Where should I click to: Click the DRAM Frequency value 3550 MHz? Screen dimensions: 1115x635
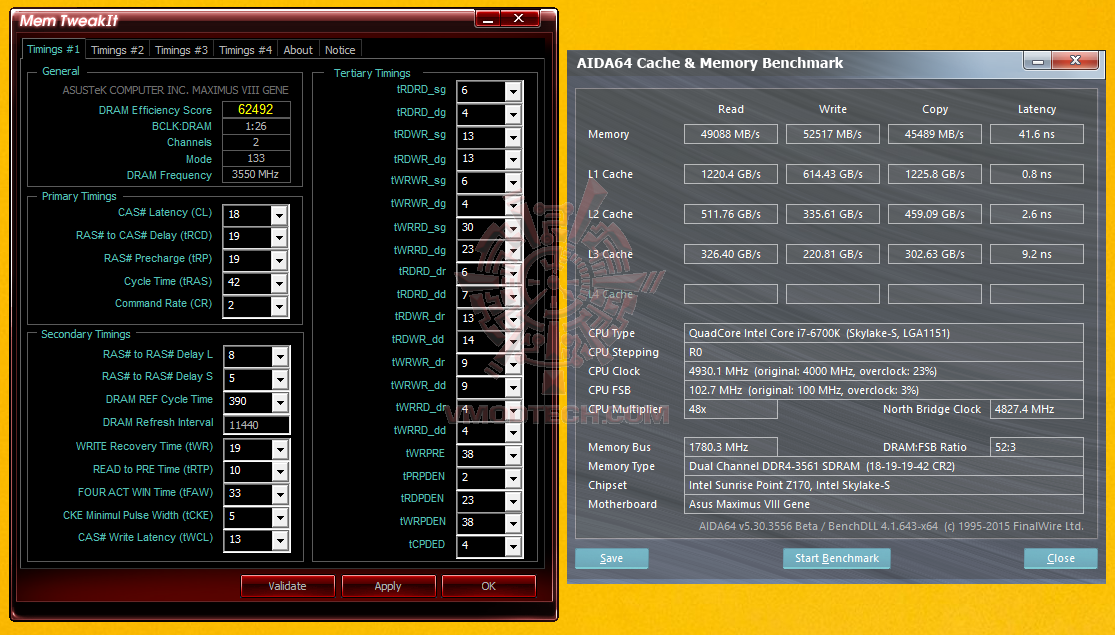pyautogui.click(x=256, y=174)
